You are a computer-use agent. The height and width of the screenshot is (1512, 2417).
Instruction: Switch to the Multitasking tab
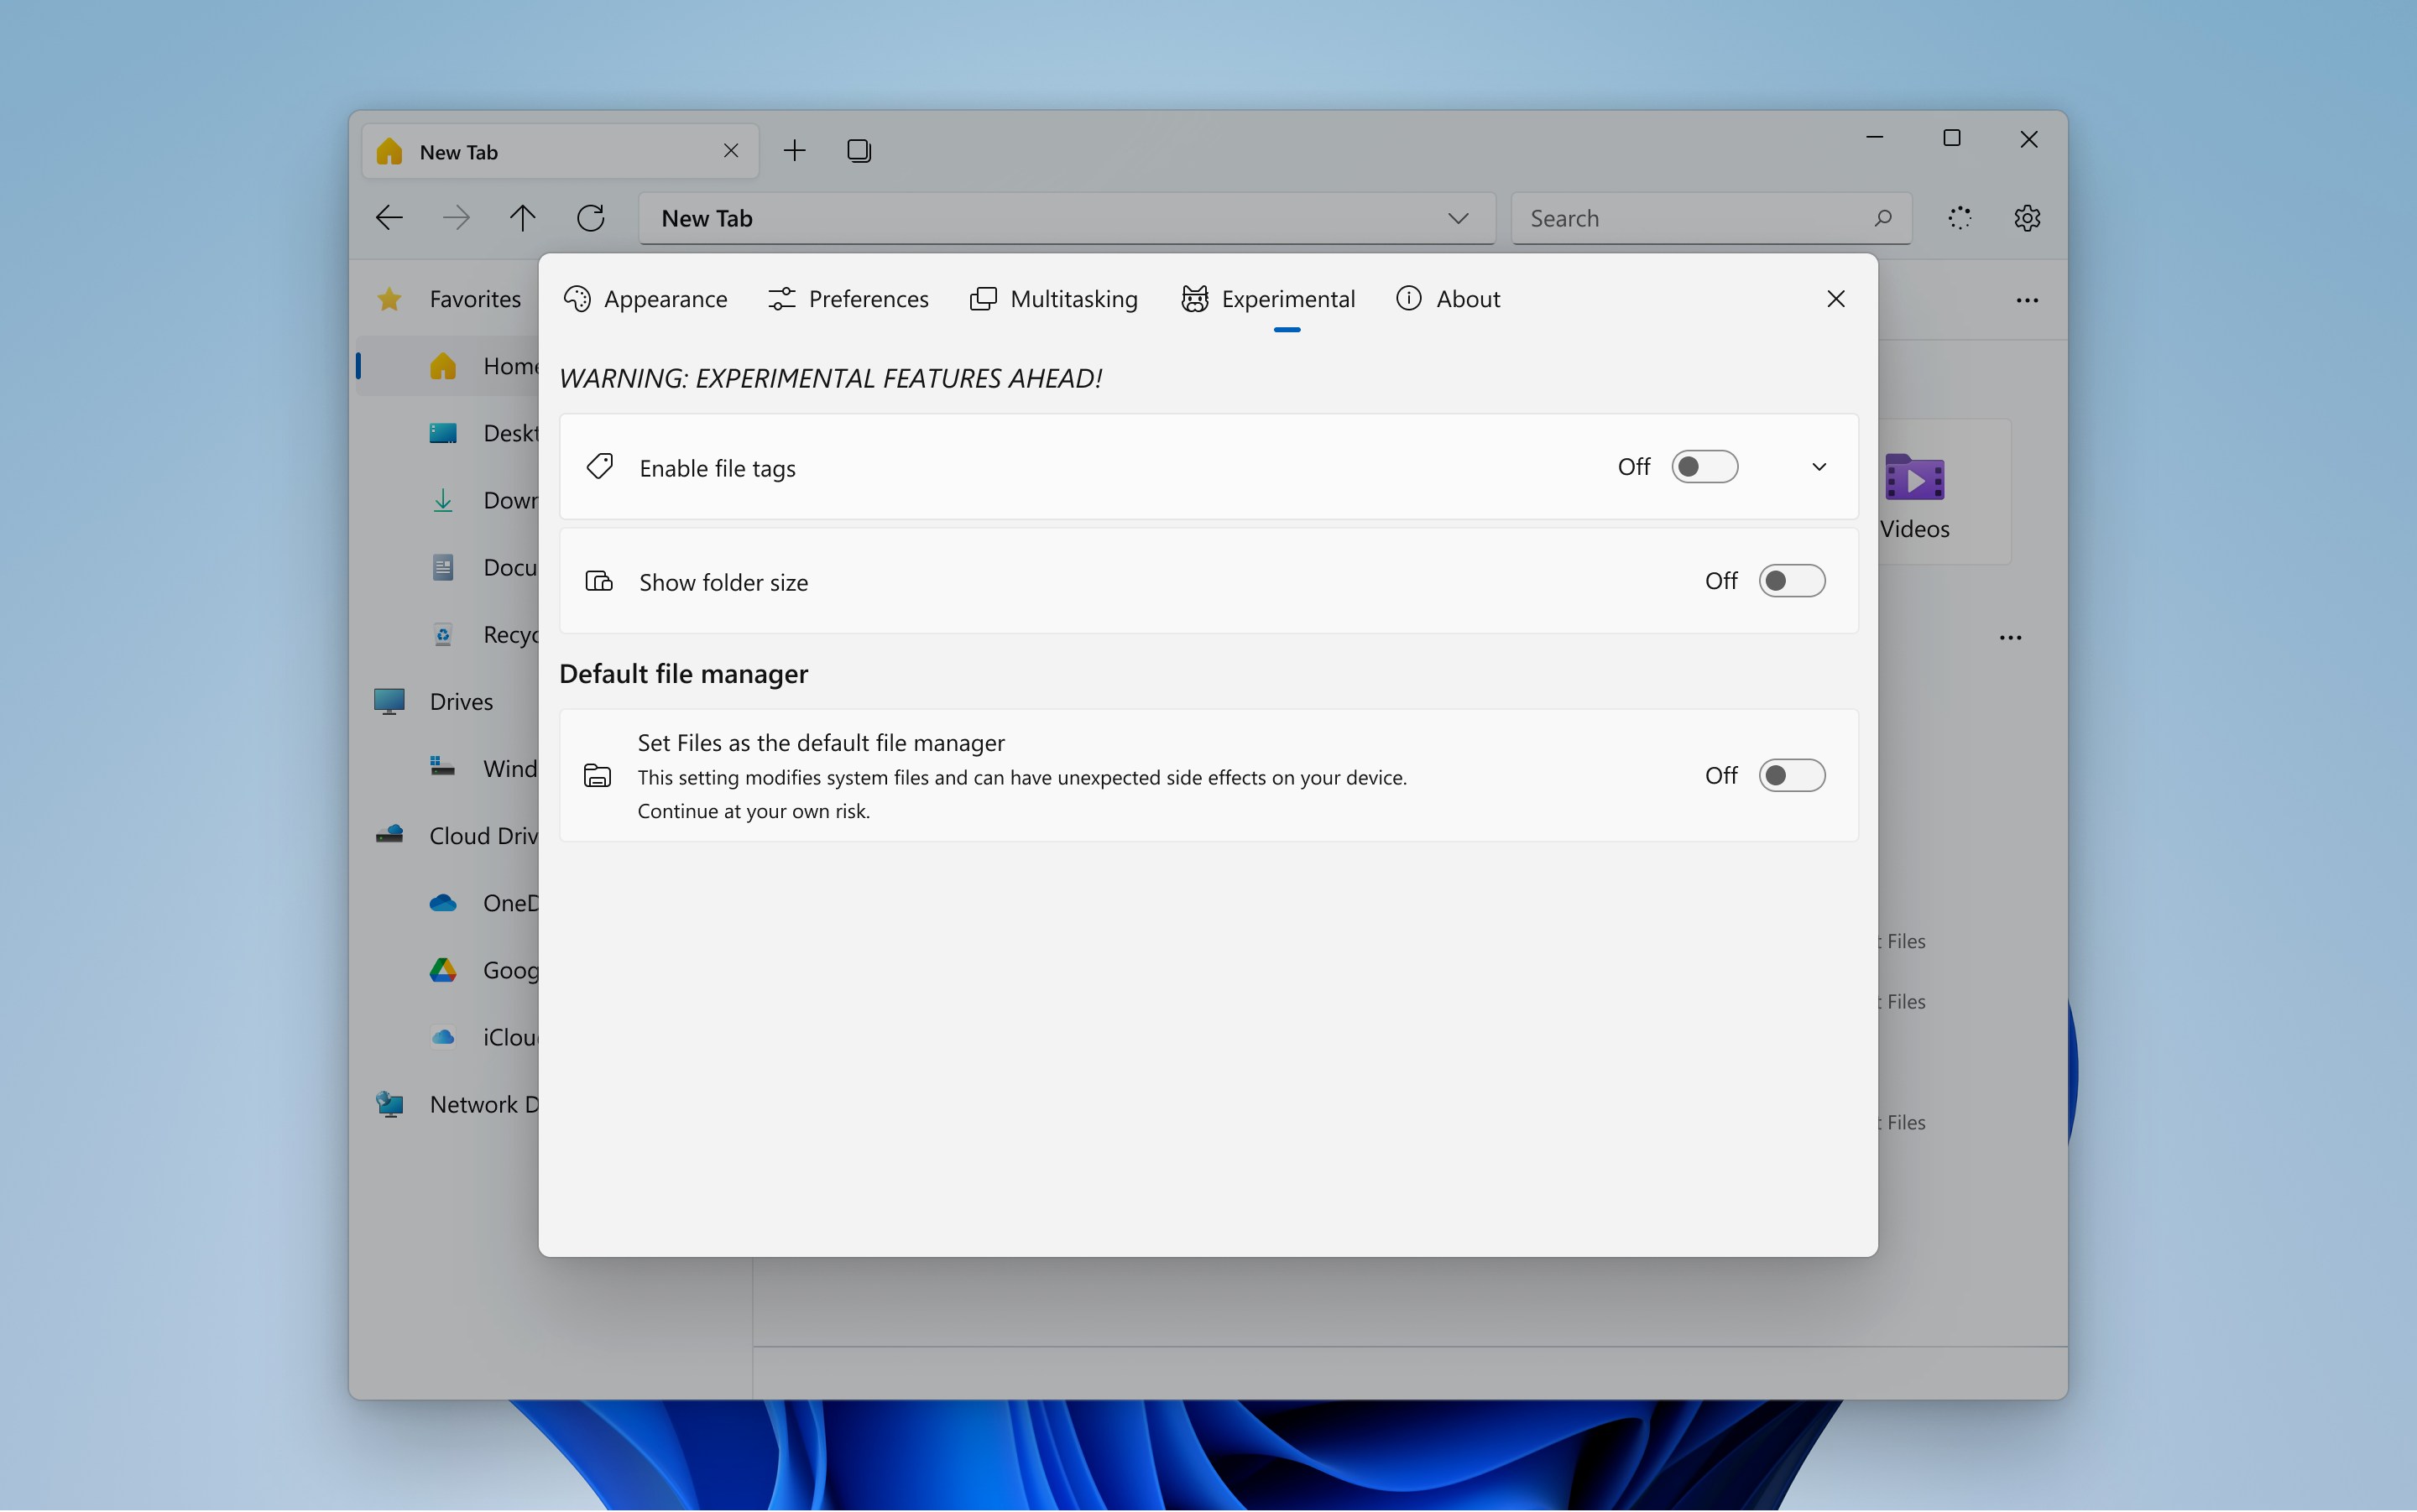(1054, 299)
